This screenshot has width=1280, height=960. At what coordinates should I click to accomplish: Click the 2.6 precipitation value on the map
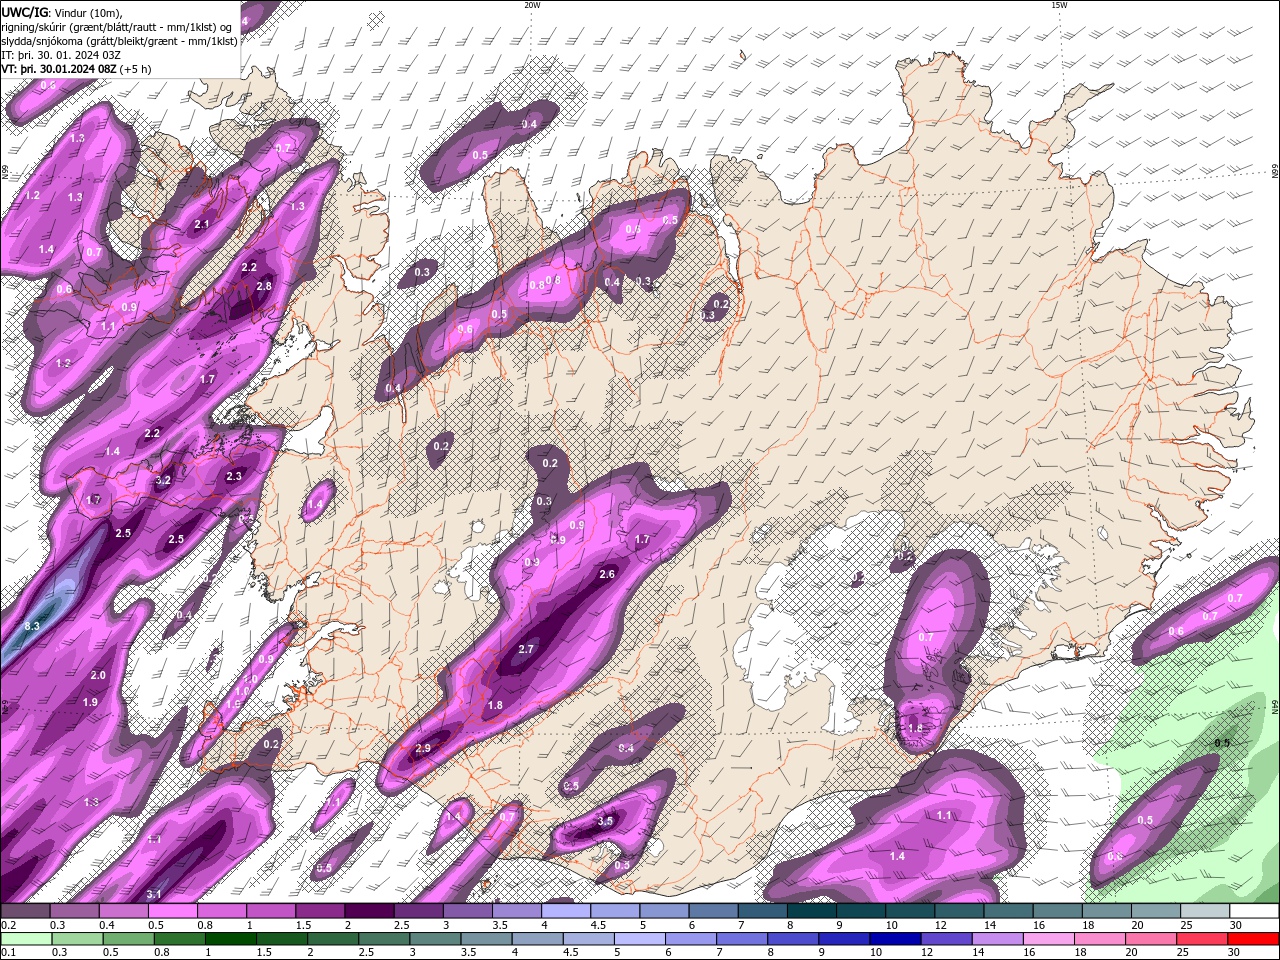pyautogui.click(x=607, y=574)
